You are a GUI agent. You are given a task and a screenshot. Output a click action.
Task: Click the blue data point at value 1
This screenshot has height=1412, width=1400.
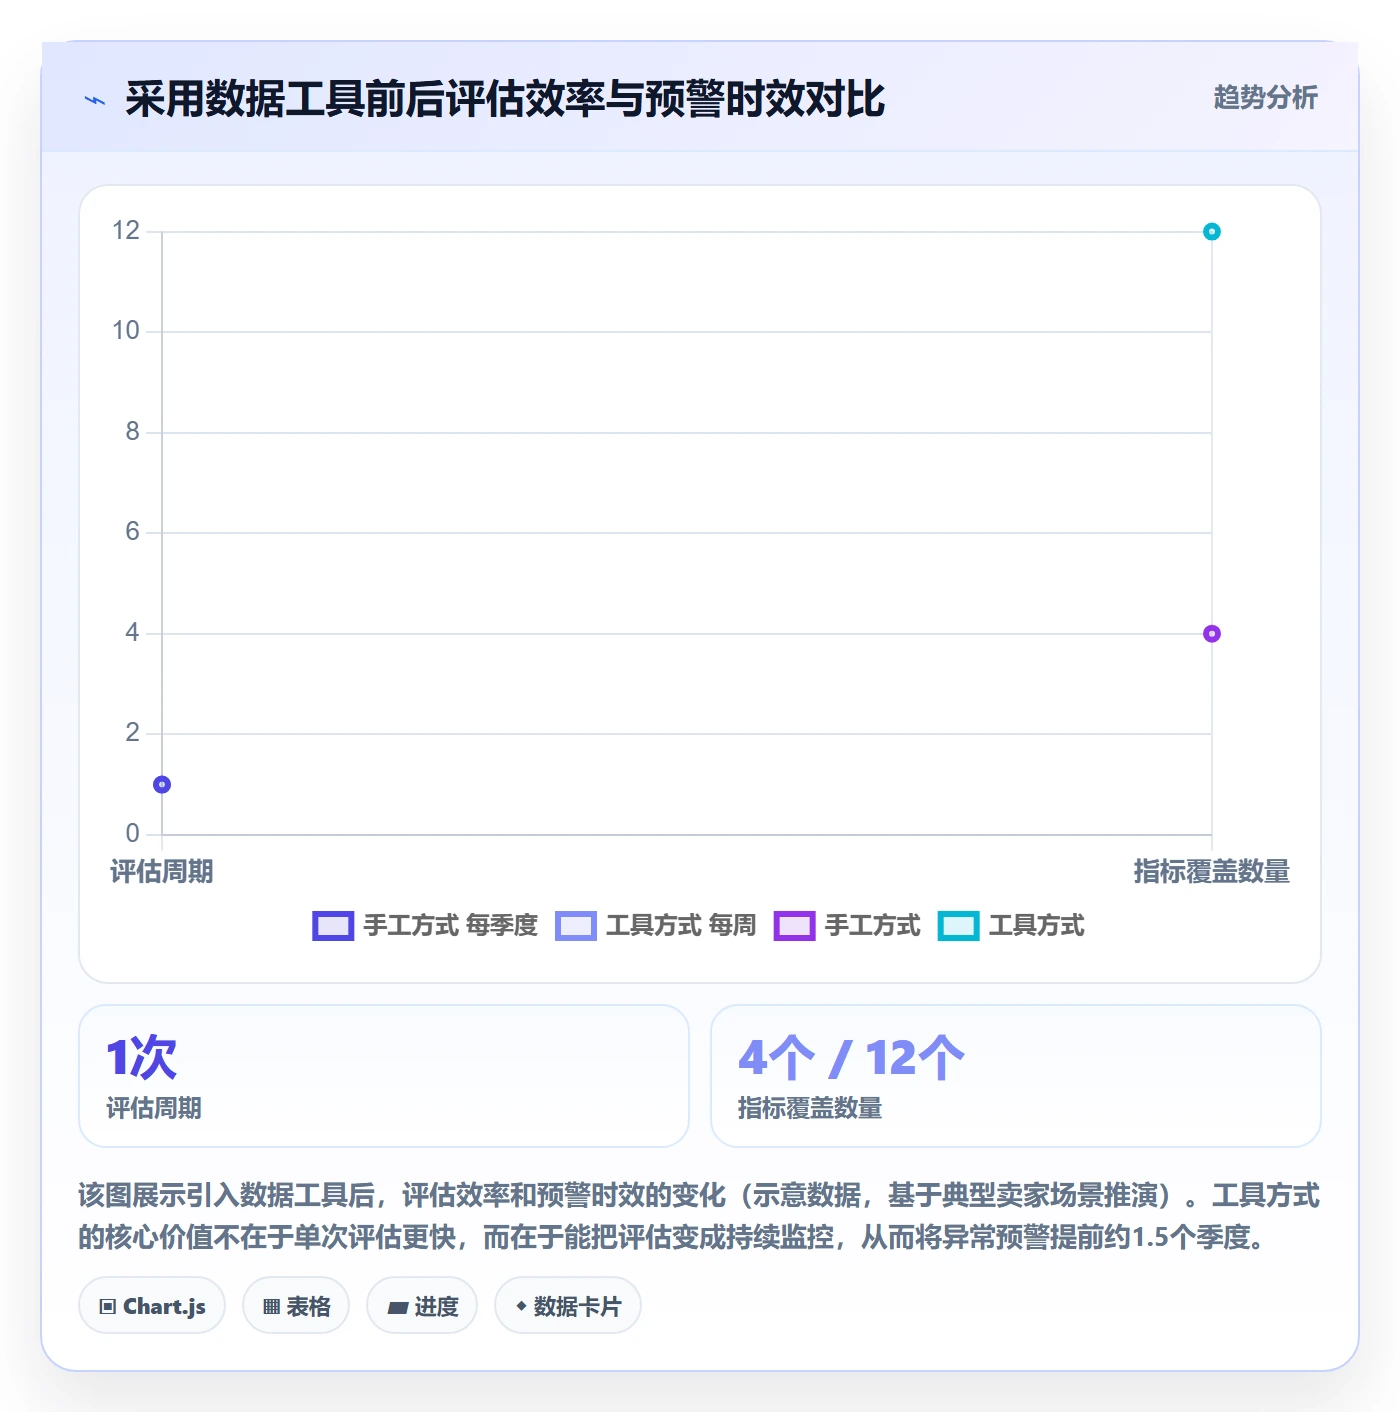point(162,785)
